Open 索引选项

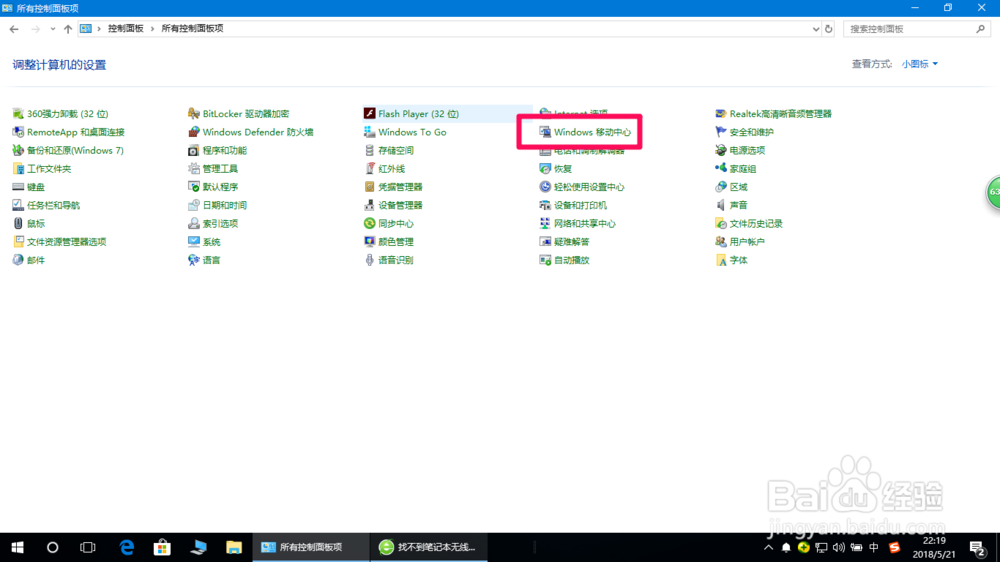213,224
